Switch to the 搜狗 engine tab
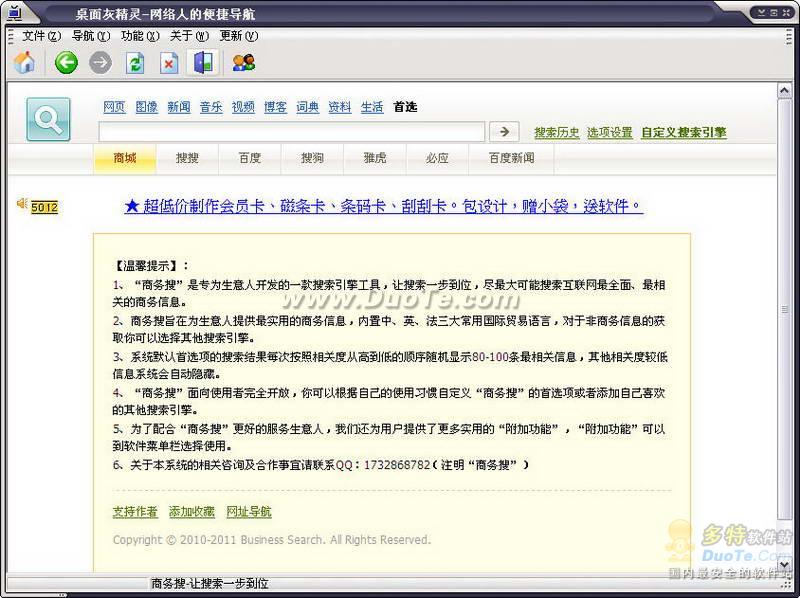This screenshot has height=598, width=800. (312, 158)
